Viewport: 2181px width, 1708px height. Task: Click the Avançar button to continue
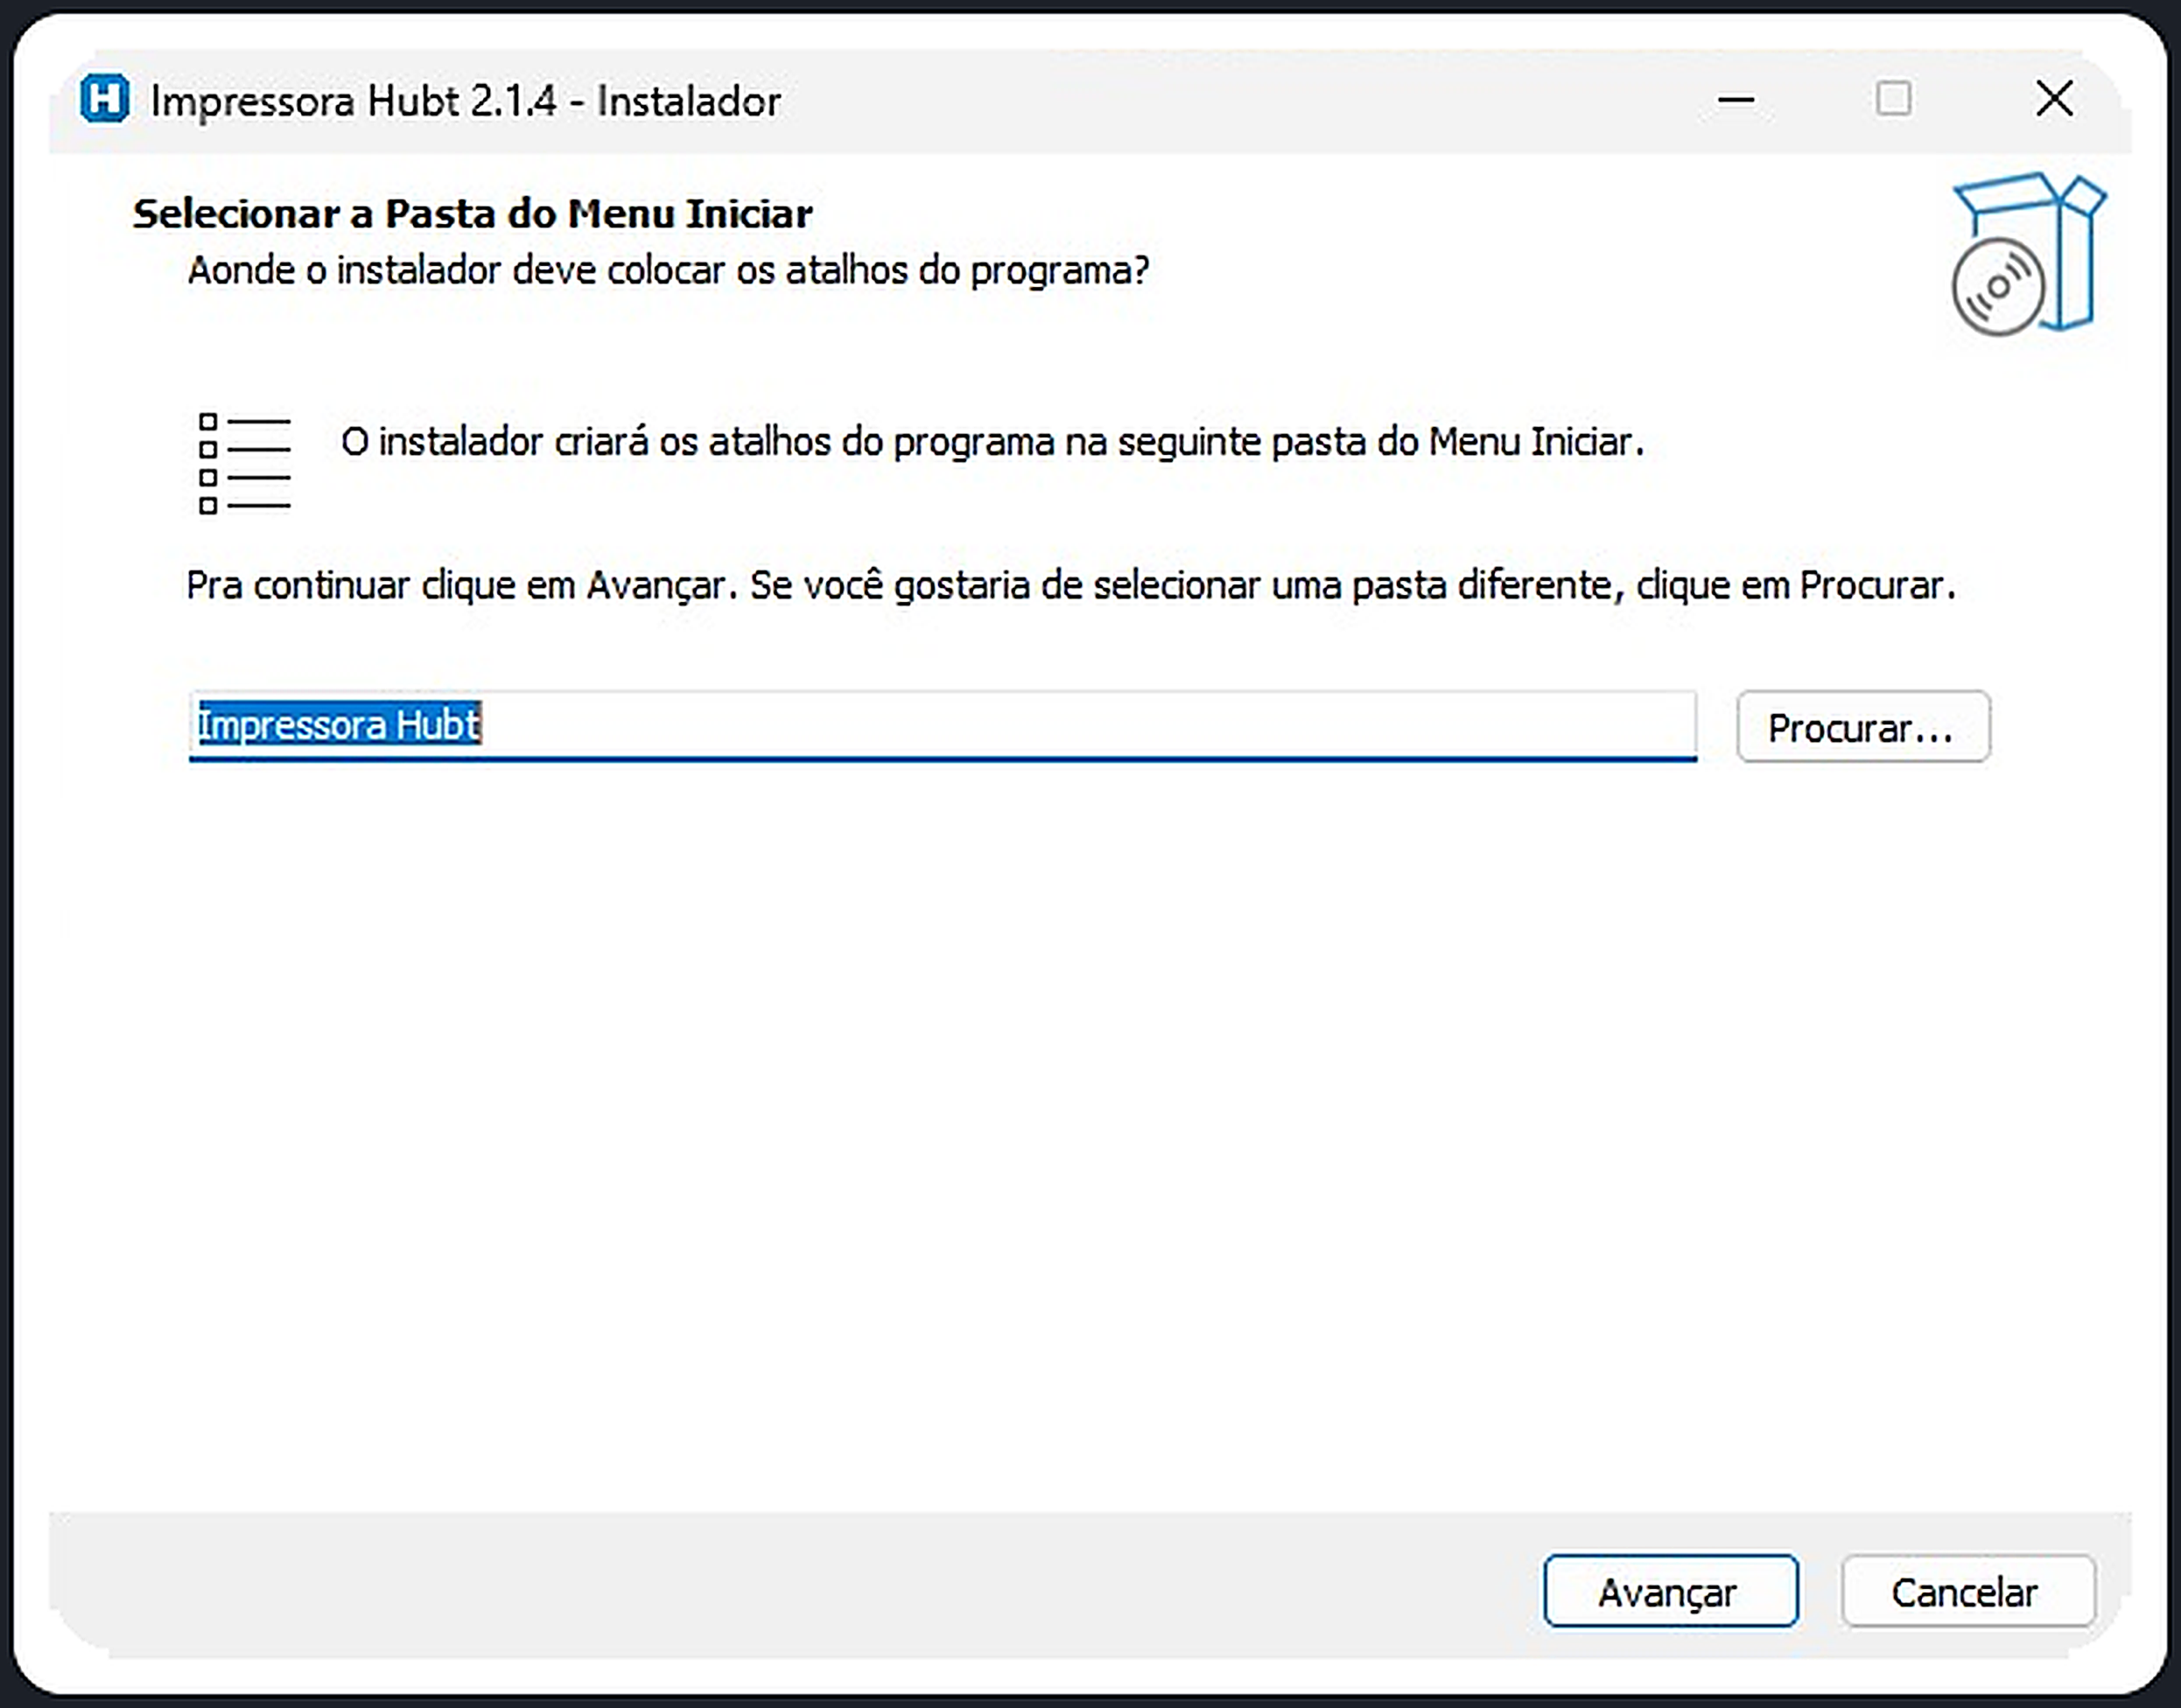pyautogui.click(x=1670, y=1591)
